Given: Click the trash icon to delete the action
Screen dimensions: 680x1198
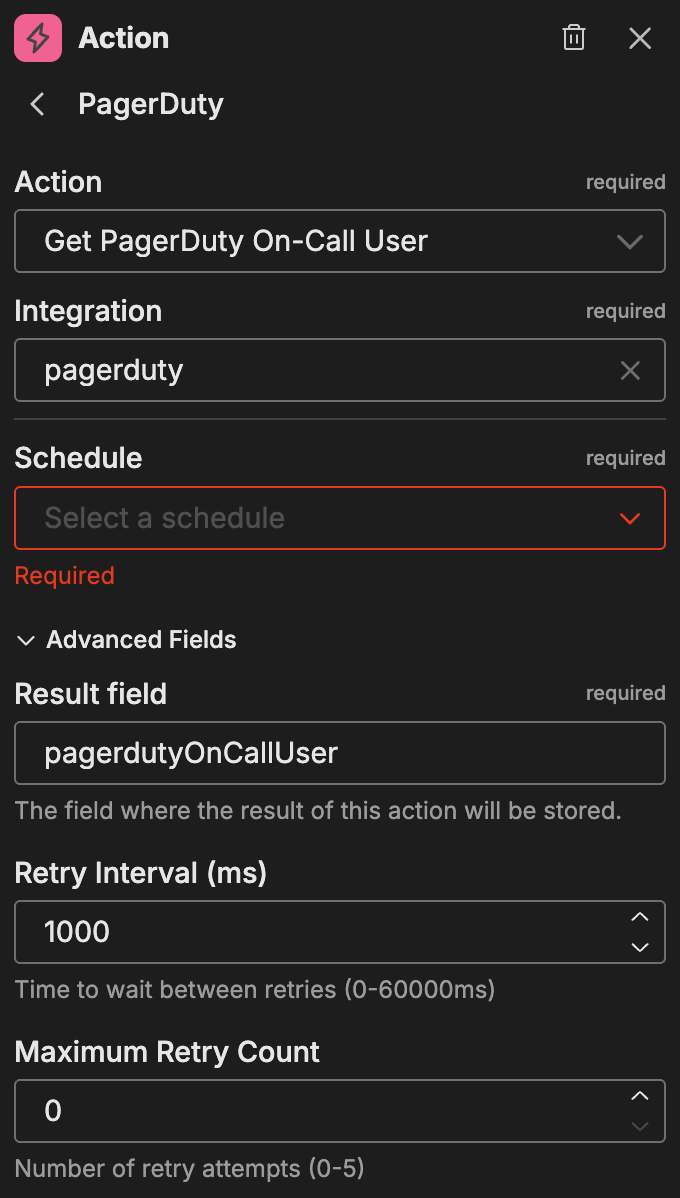Looking at the screenshot, I should coord(573,38).
